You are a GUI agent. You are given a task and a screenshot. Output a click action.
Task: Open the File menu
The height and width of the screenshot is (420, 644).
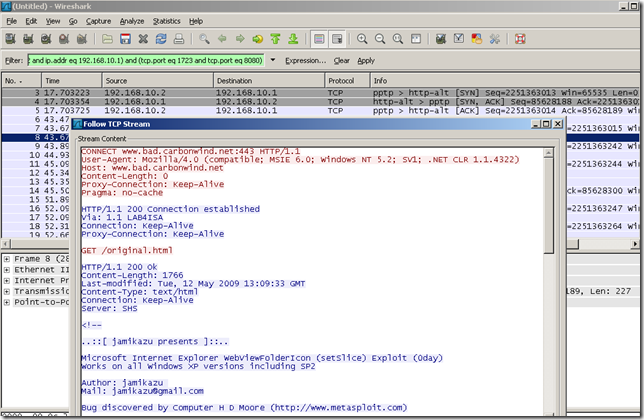pyautogui.click(x=12, y=21)
